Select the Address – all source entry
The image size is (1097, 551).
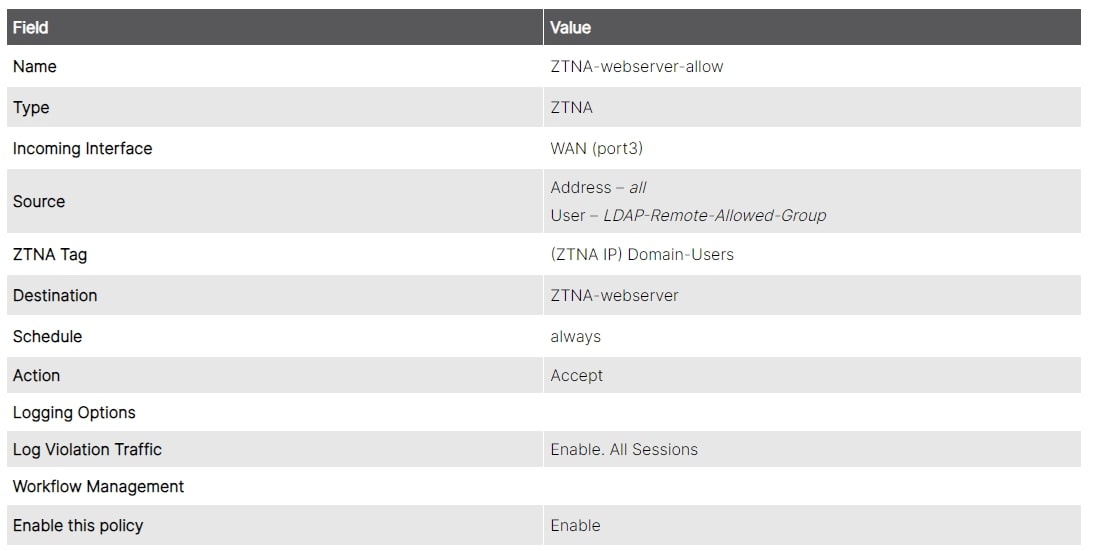click(598, 188)
